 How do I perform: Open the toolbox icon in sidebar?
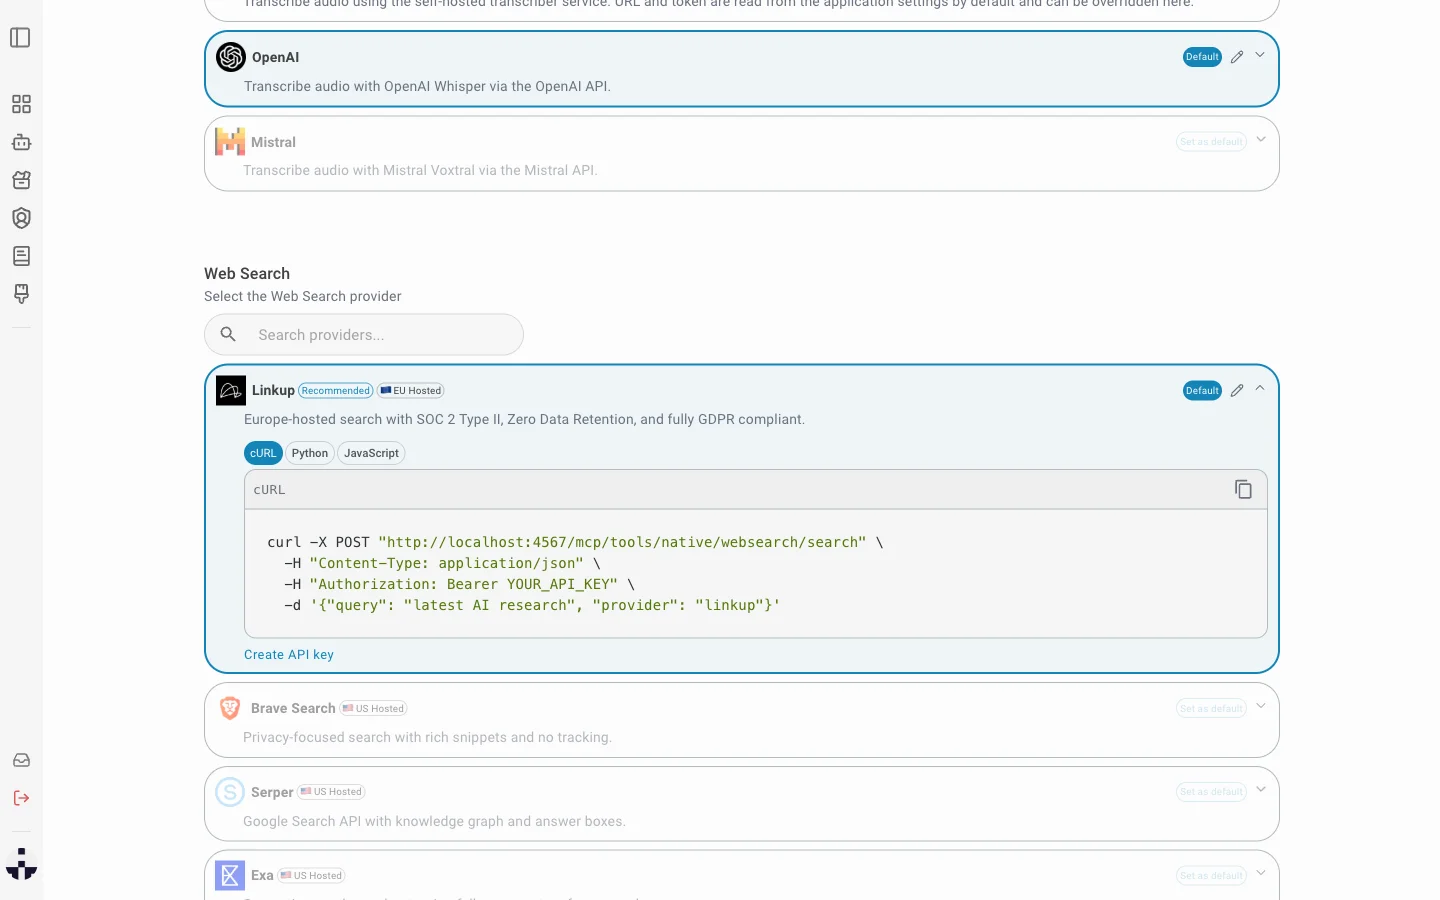point(21,180)
